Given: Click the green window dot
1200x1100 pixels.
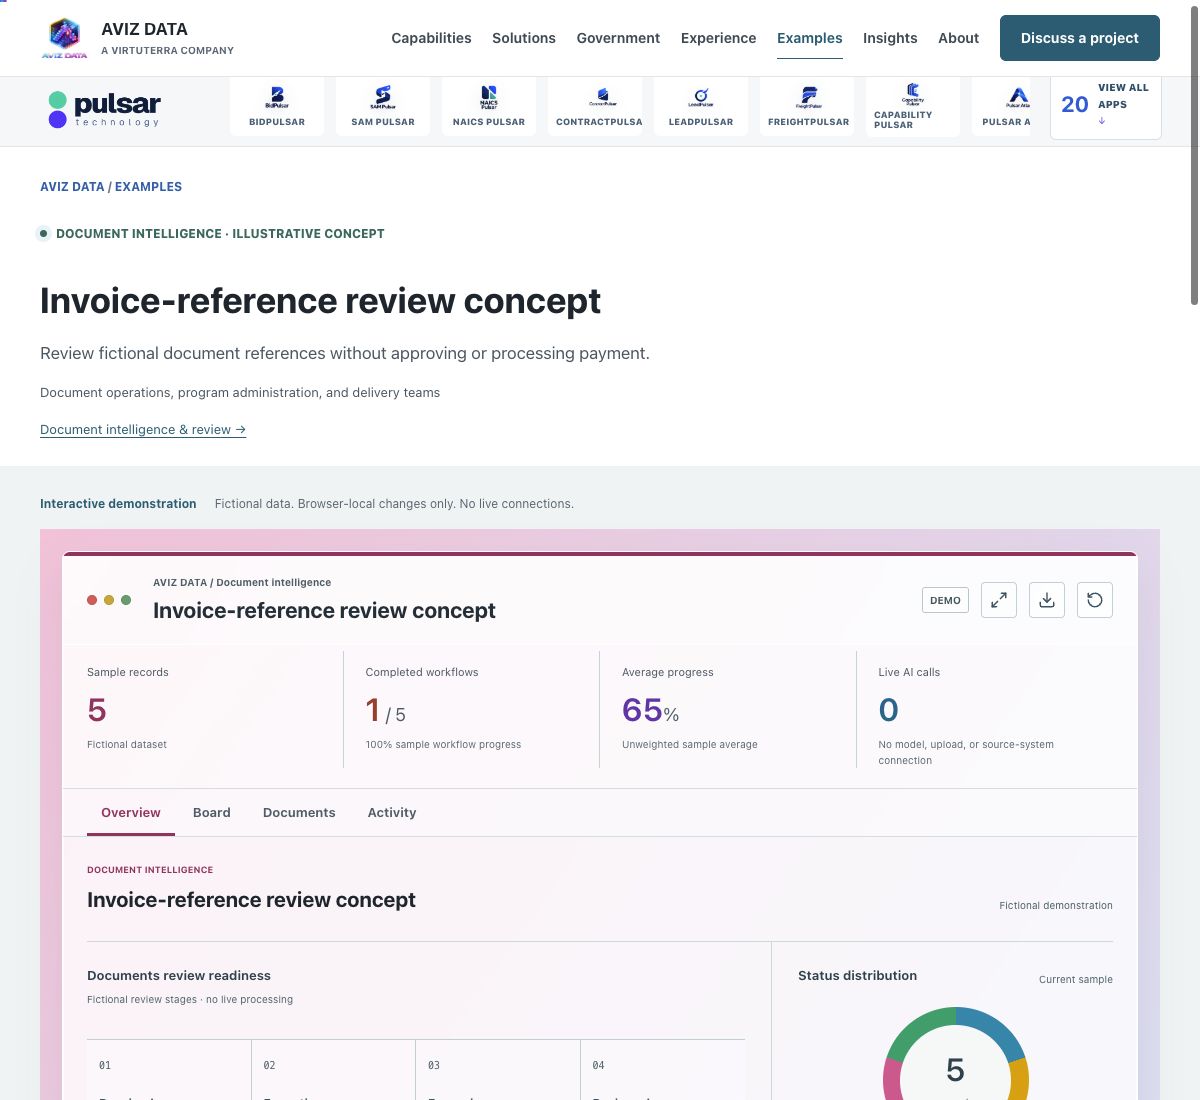Looking at the screenshot, I should tap(126, 600).
